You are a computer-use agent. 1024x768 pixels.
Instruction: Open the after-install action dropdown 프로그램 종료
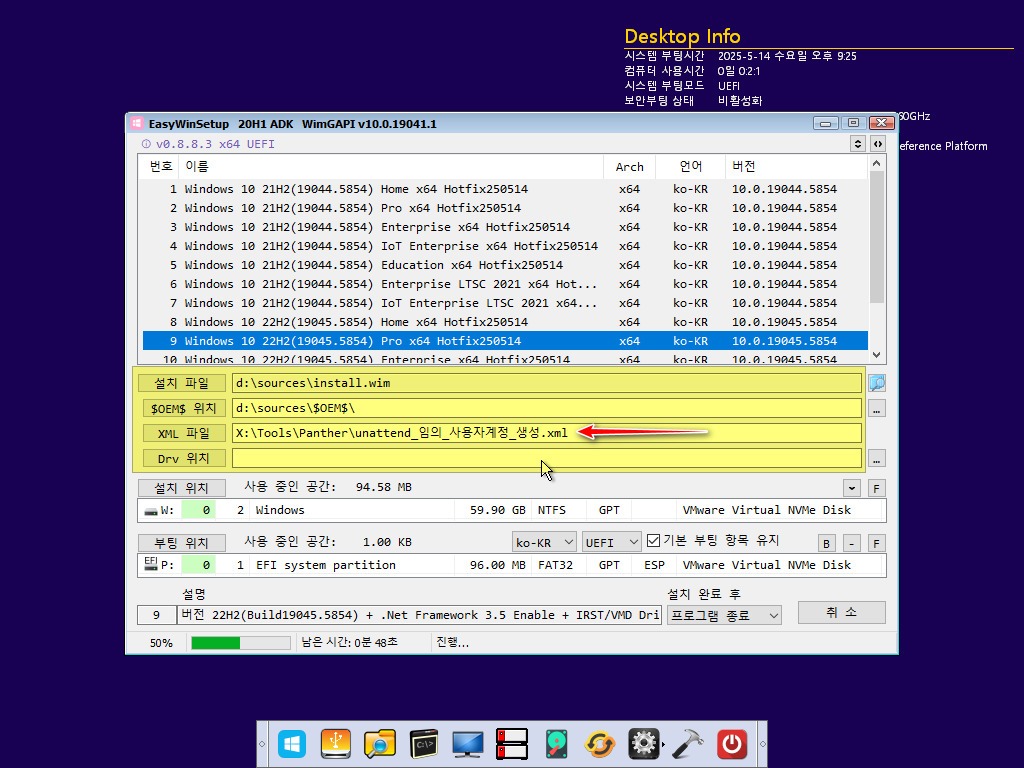[x=724, y=615]
